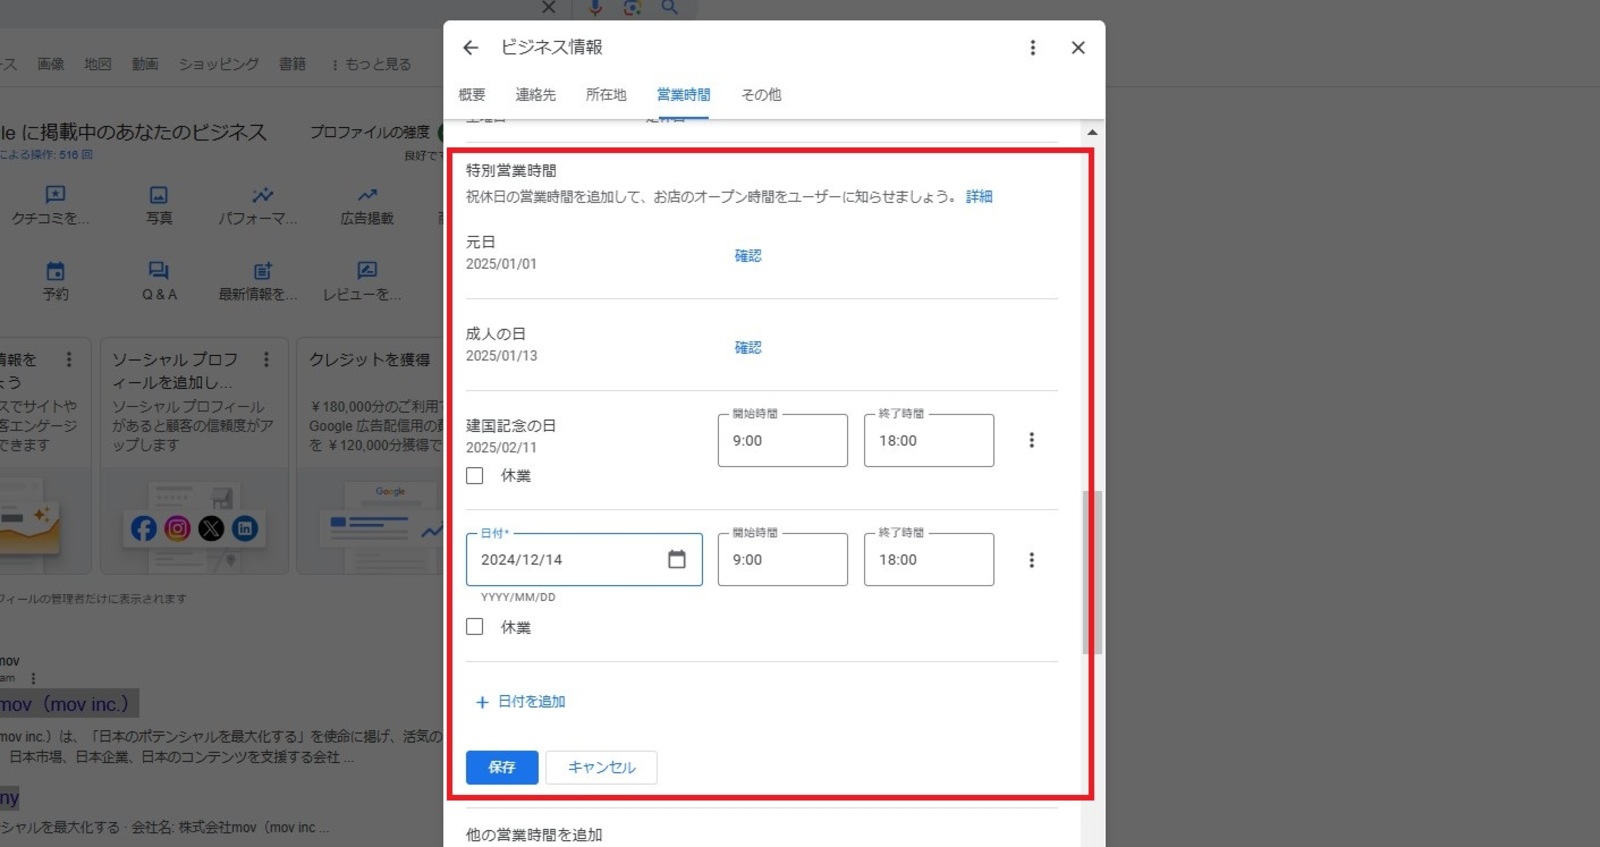Check 休業 for 建国記念の日
1600x847 pixels.
pos(475,476)
